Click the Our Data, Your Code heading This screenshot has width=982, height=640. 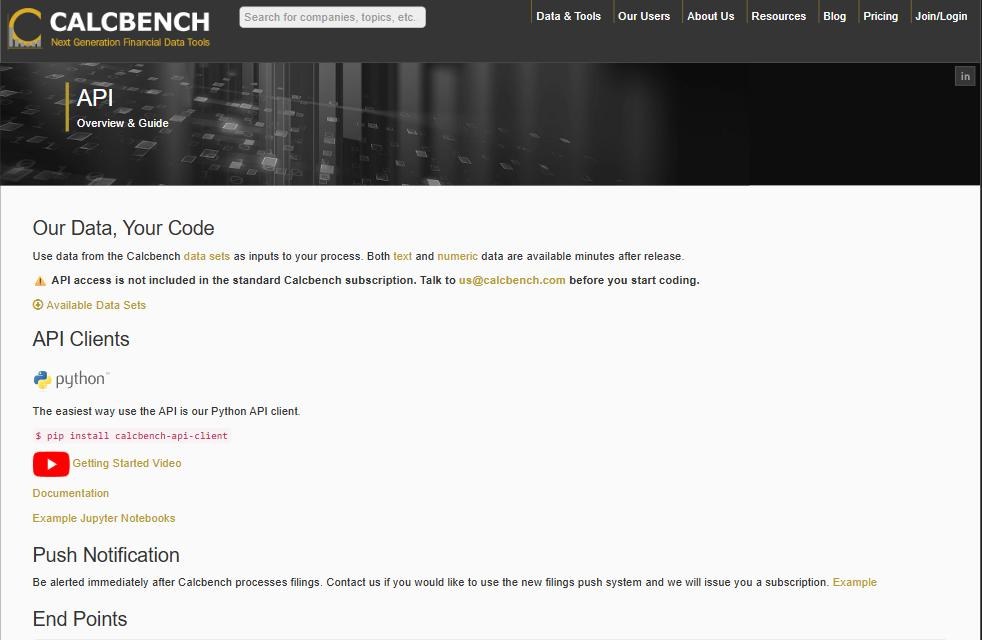coord(123,228)
